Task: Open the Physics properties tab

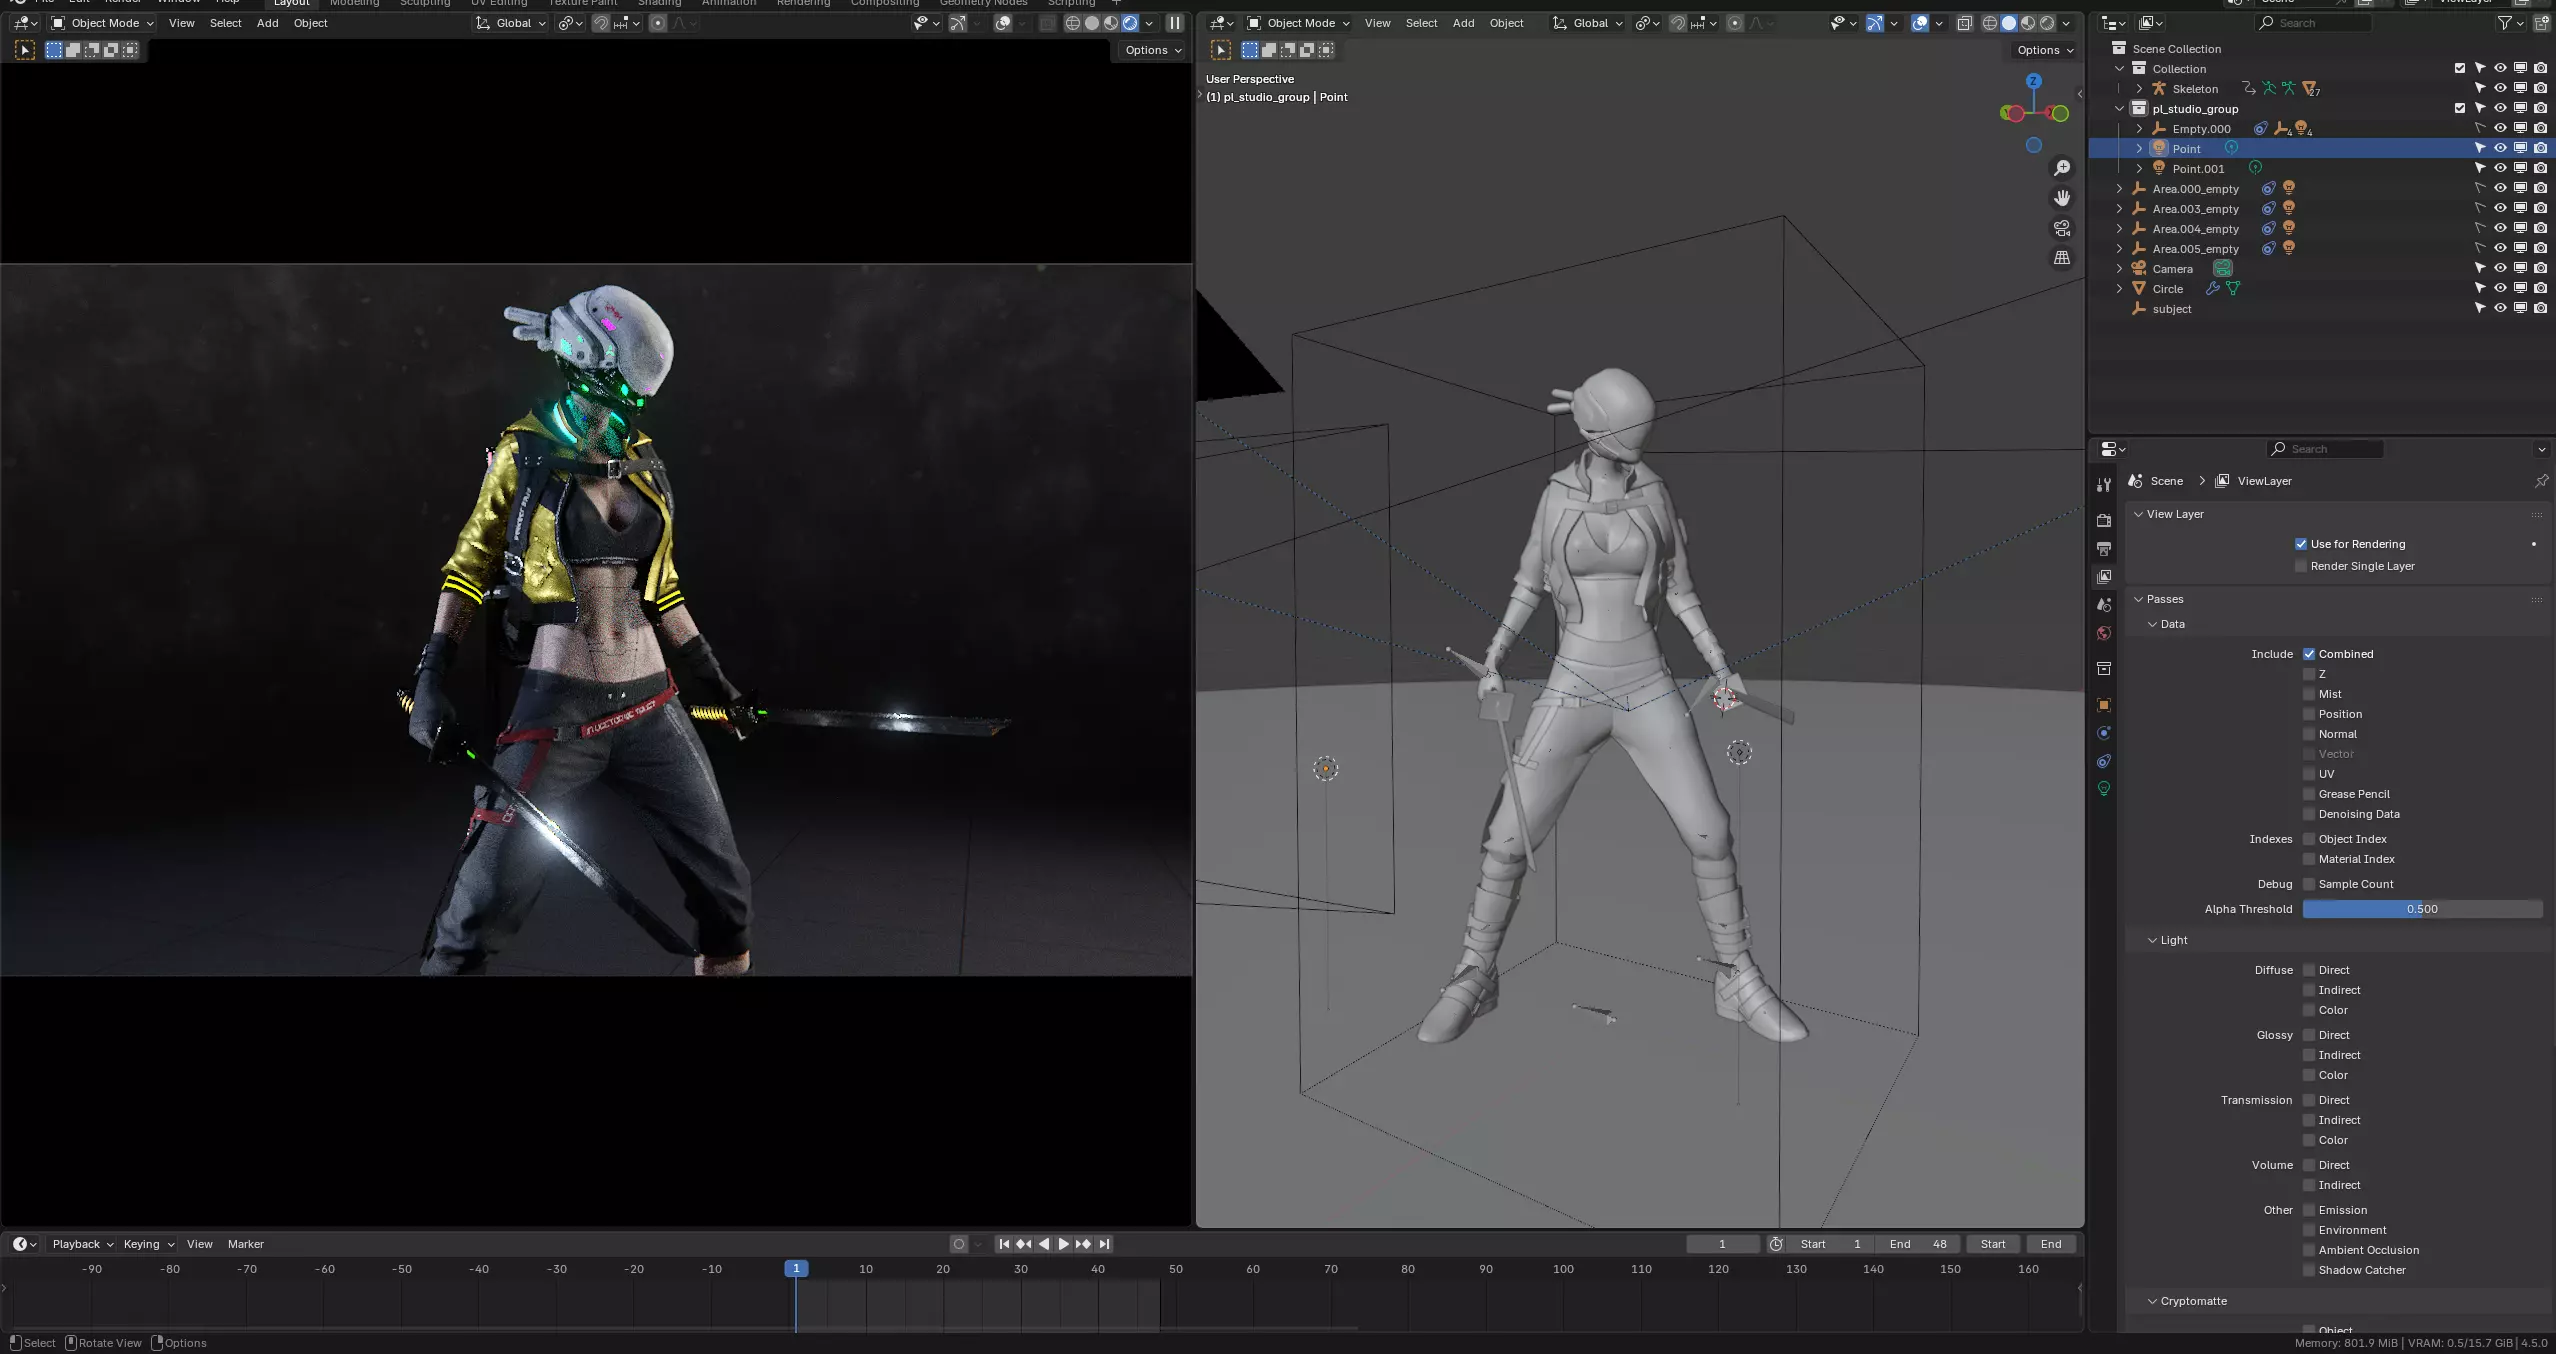Action: tap(2104, 733)
